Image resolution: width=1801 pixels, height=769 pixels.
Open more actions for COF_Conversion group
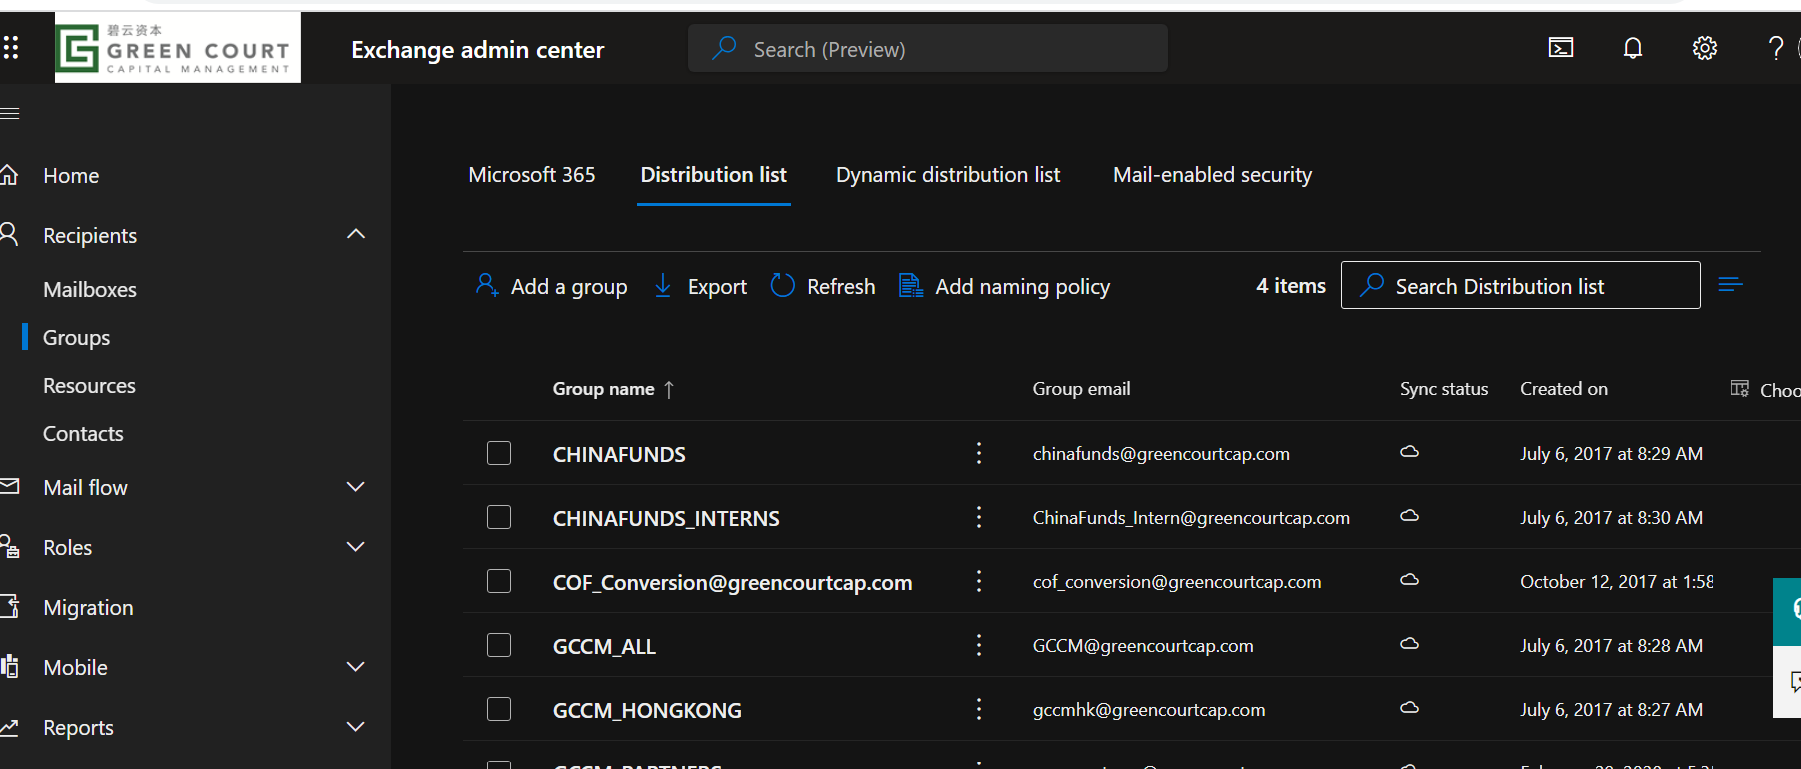pos(979,581)
